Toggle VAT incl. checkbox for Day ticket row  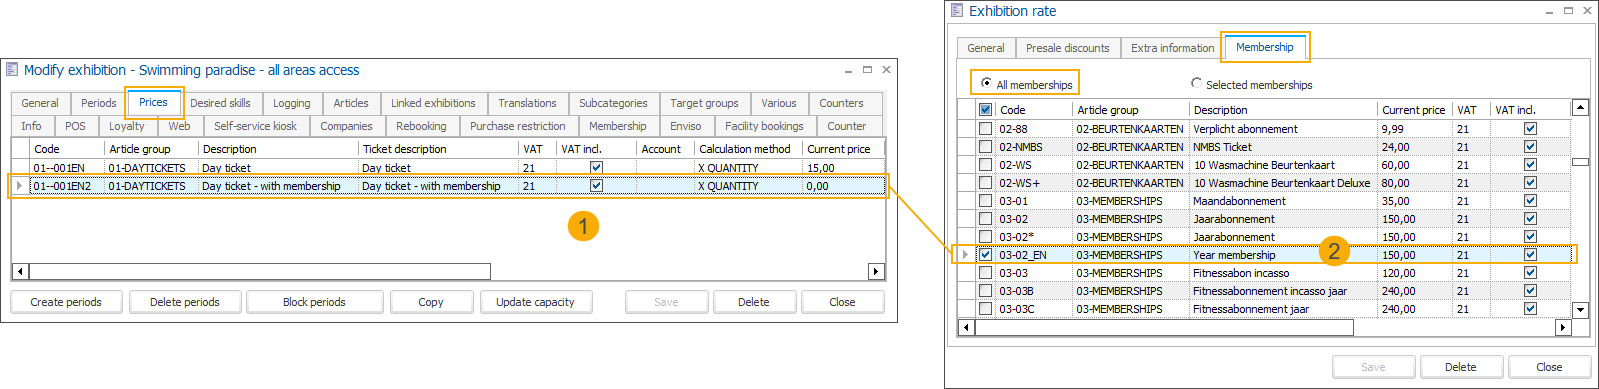596,168
